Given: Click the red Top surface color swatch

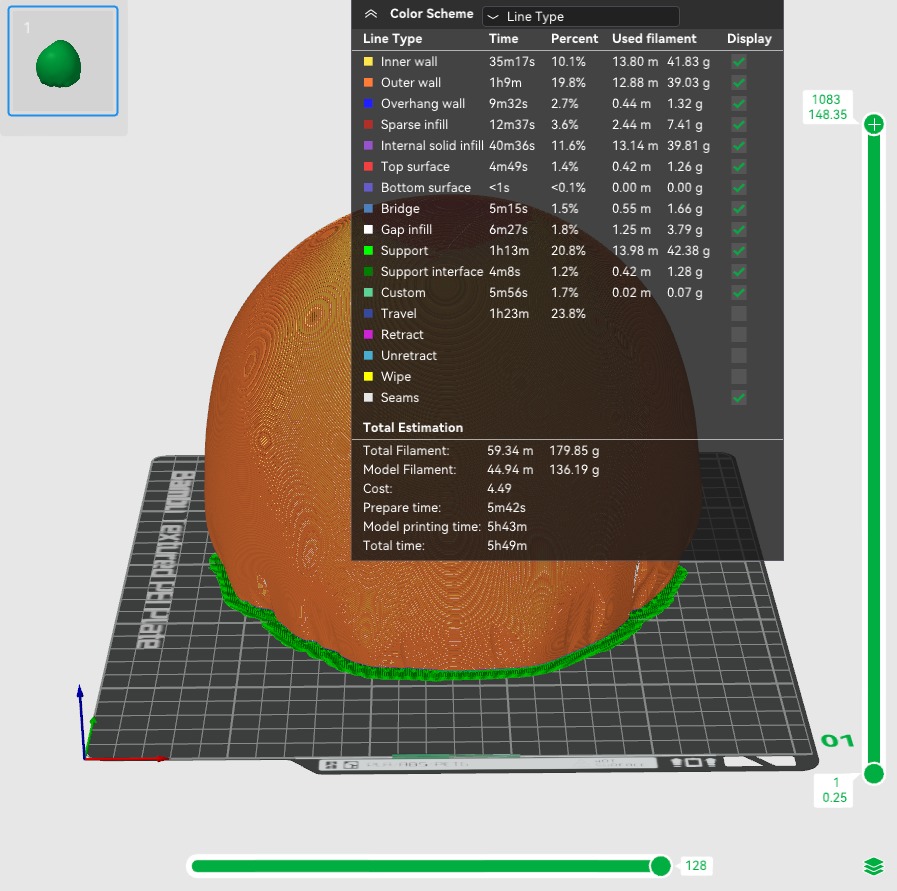Looking at the screenshot, I should 368,167.
